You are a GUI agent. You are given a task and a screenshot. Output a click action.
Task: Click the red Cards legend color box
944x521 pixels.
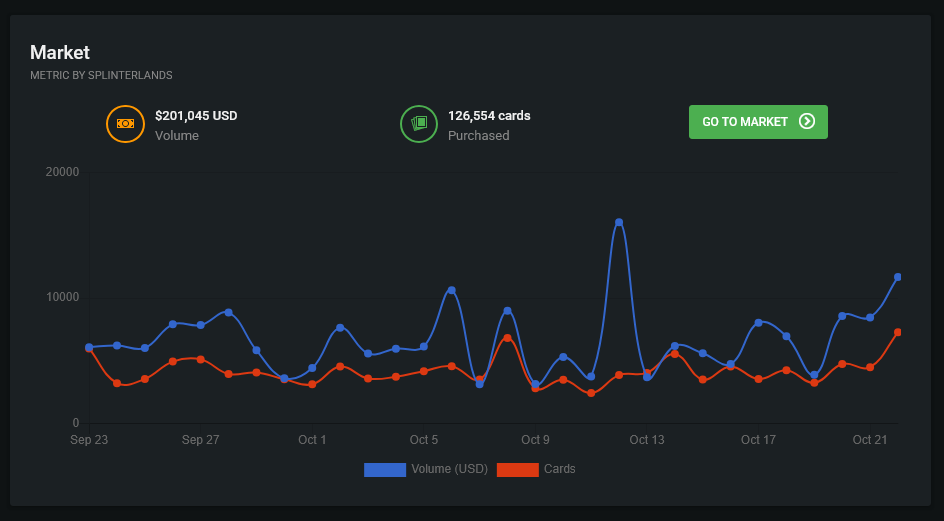coord(517,469)
